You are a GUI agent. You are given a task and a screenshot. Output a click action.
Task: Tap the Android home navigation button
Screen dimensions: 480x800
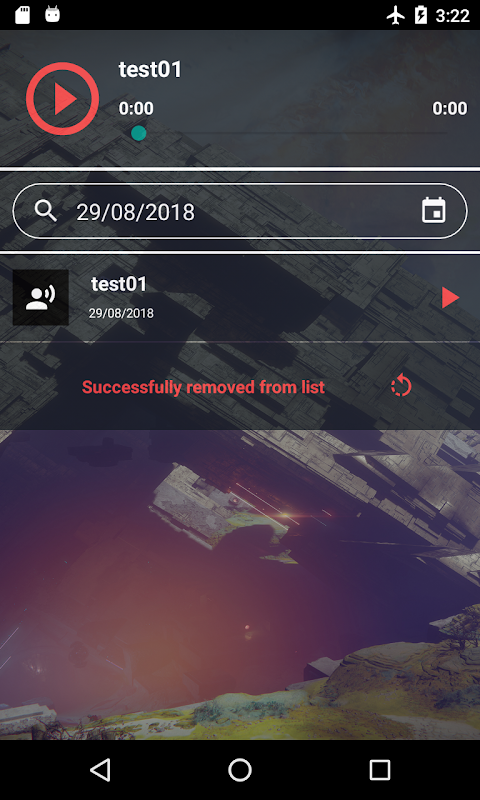[240, 769]
